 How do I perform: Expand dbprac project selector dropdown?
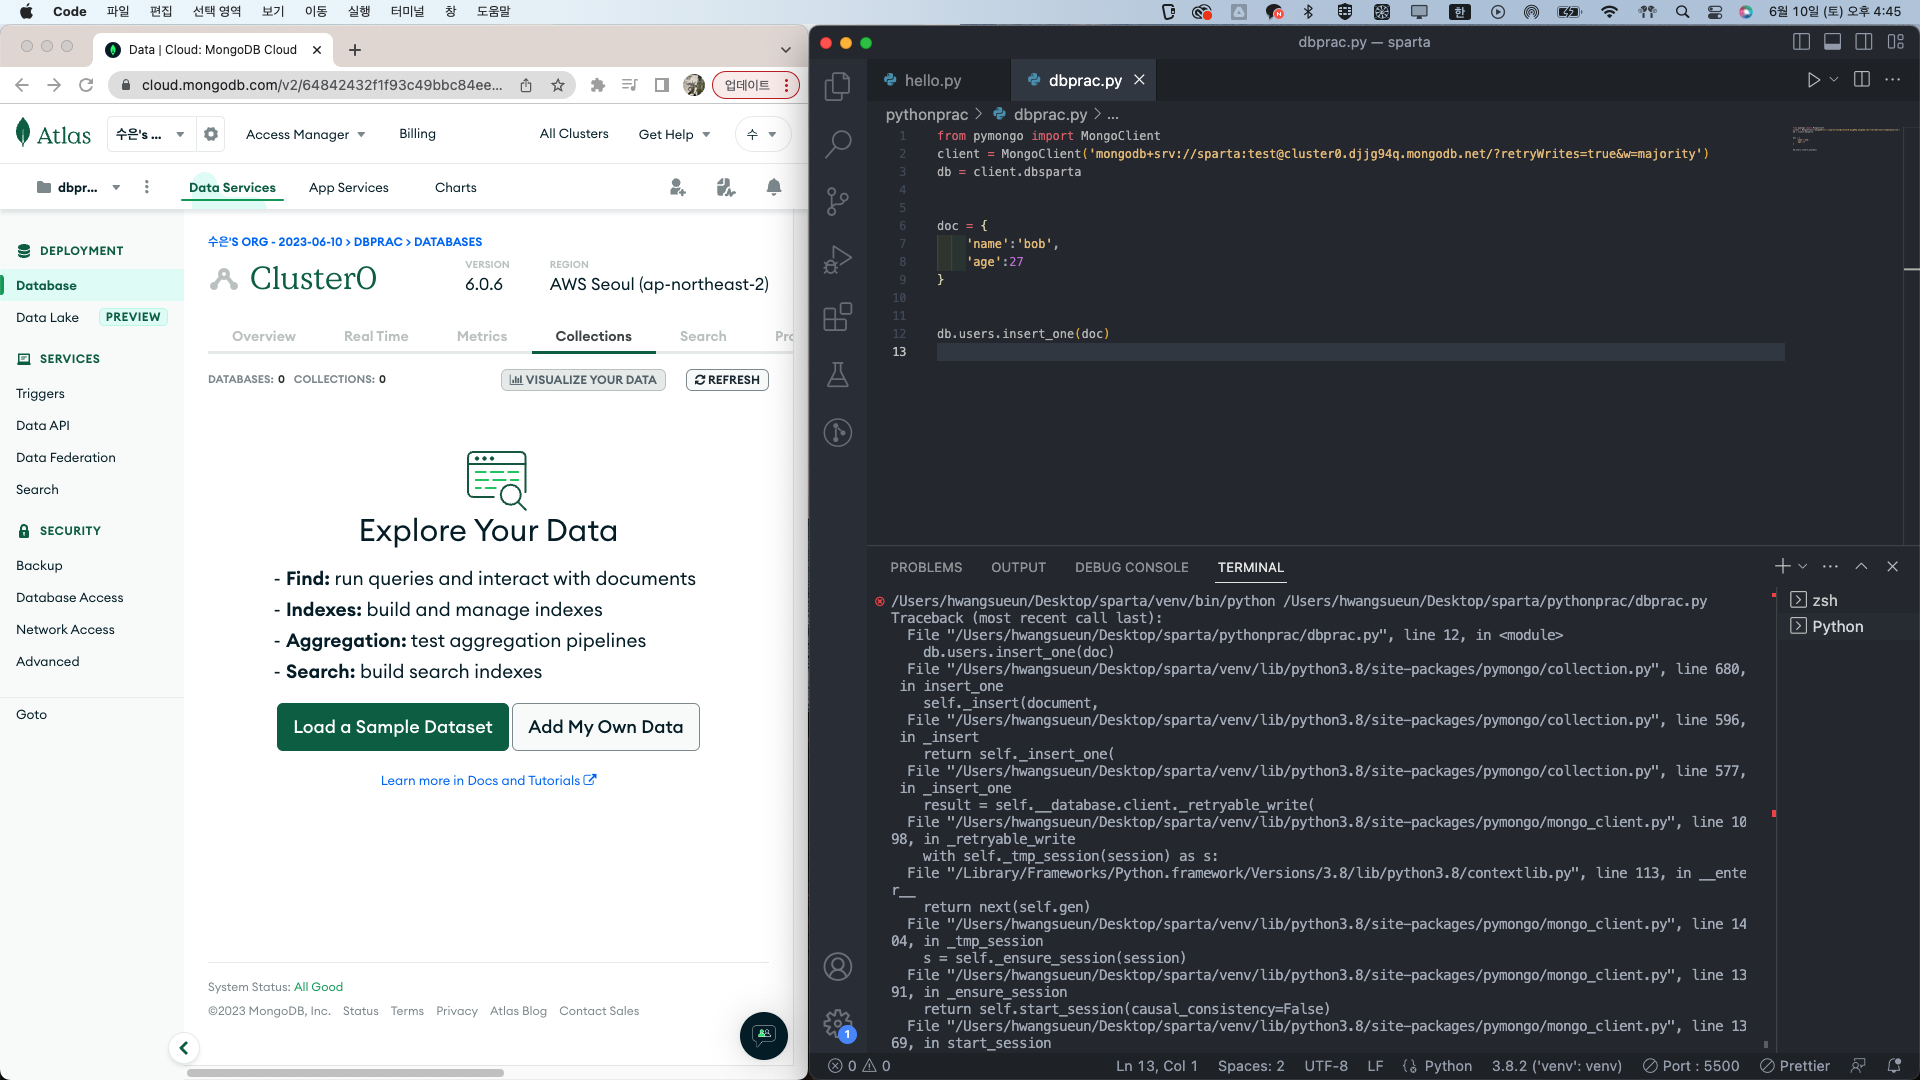[x=78, y=187]
